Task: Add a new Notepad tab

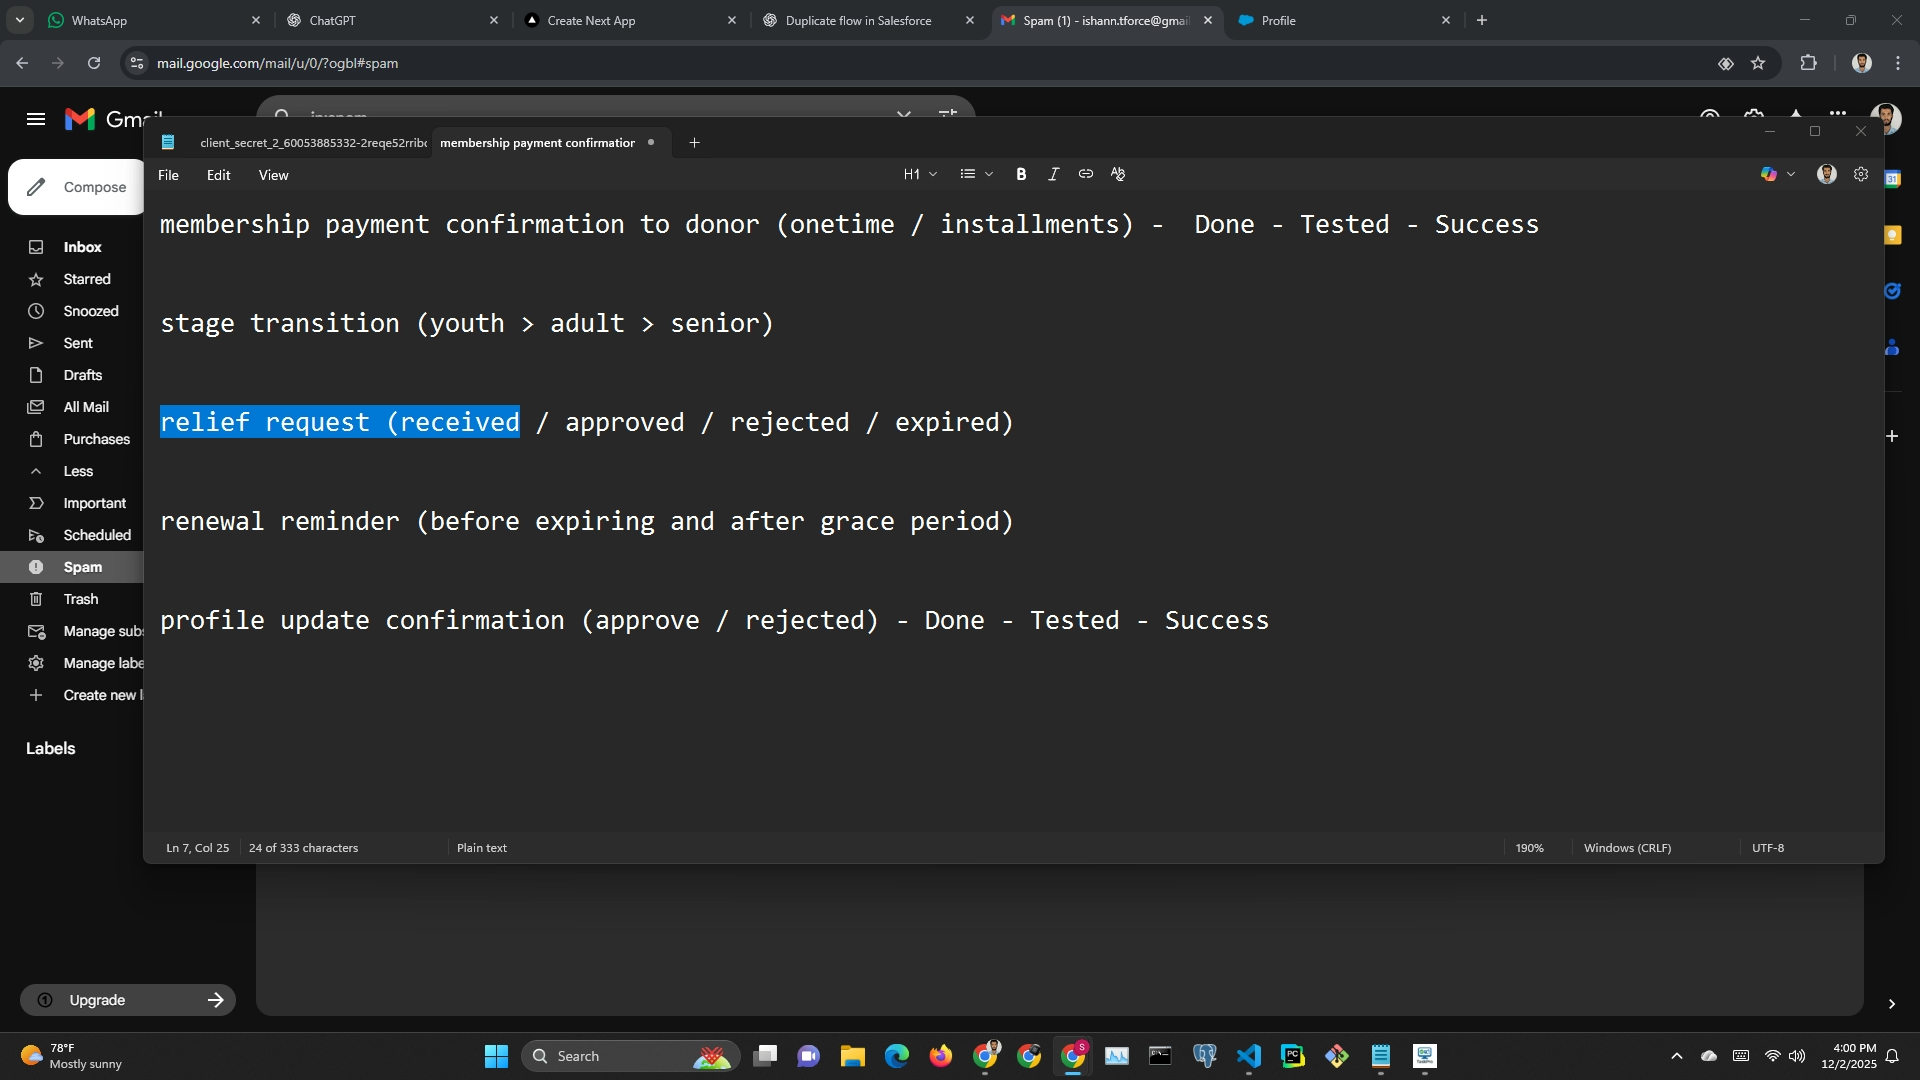Action: point(694,143)
